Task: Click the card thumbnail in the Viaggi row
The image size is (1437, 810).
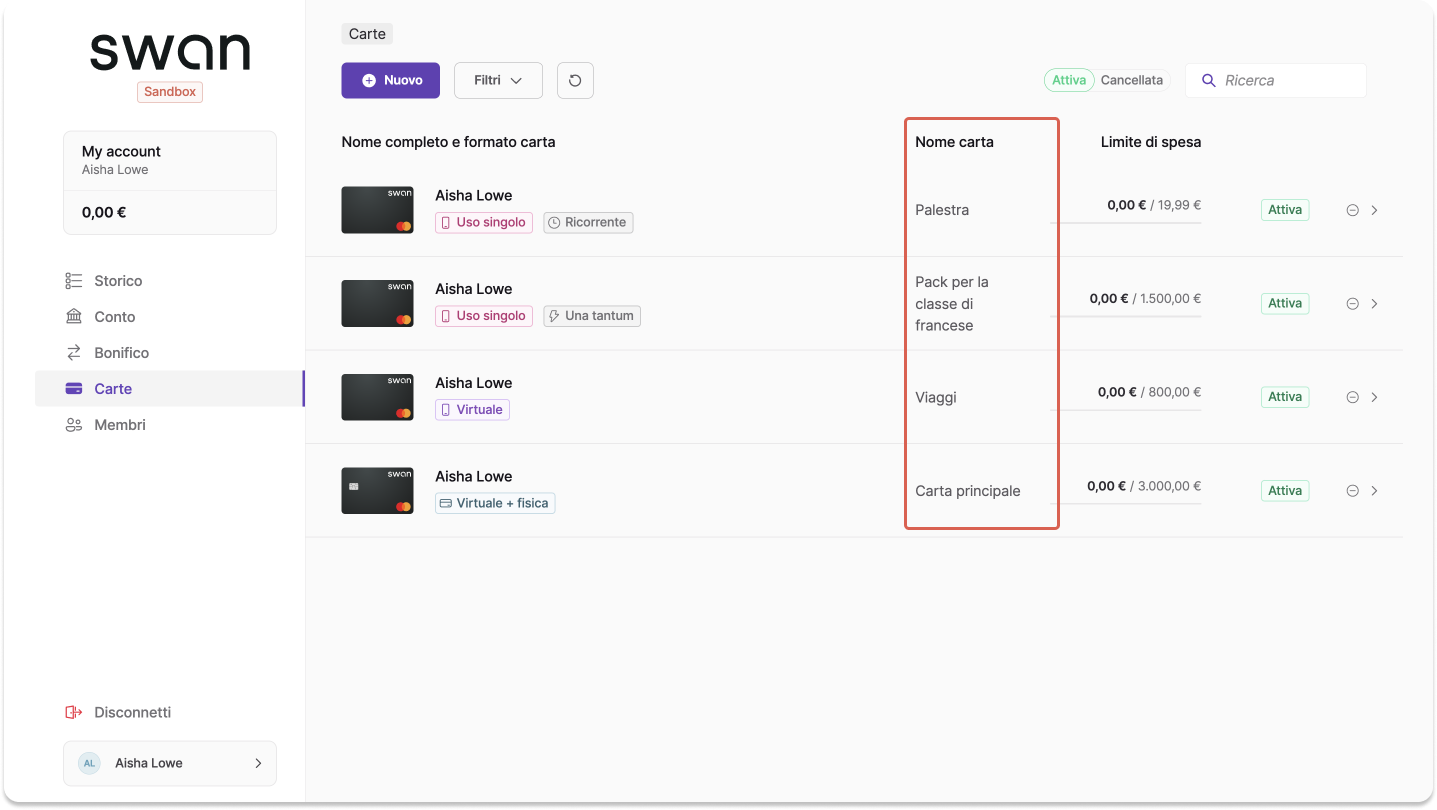Action: (x=377, y=397)
